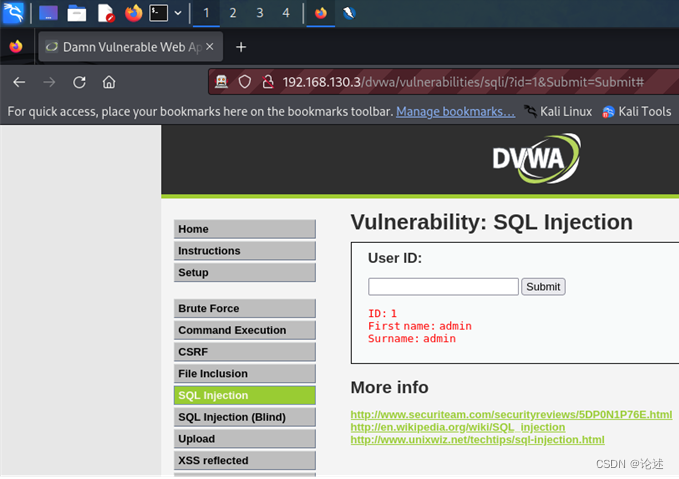Select the highlighted SQL Injection item
This screenshot has height=479, width=679.
[245, 395]
